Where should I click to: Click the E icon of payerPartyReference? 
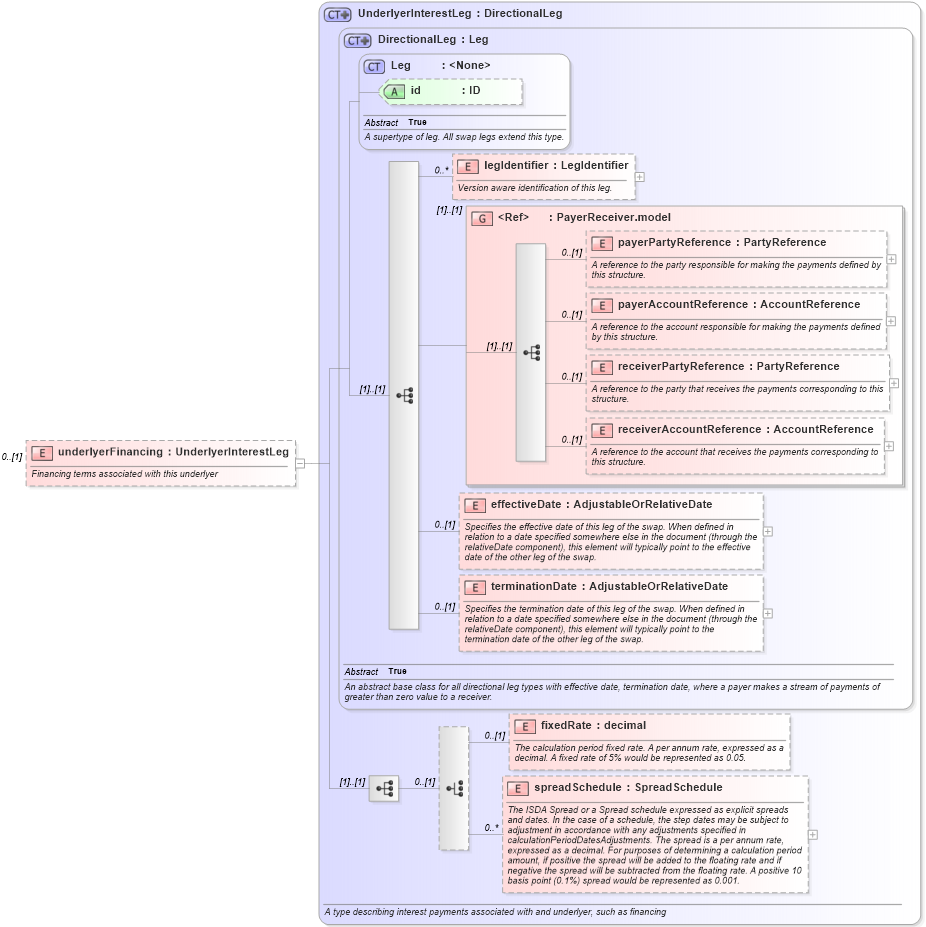pos(602,244)
